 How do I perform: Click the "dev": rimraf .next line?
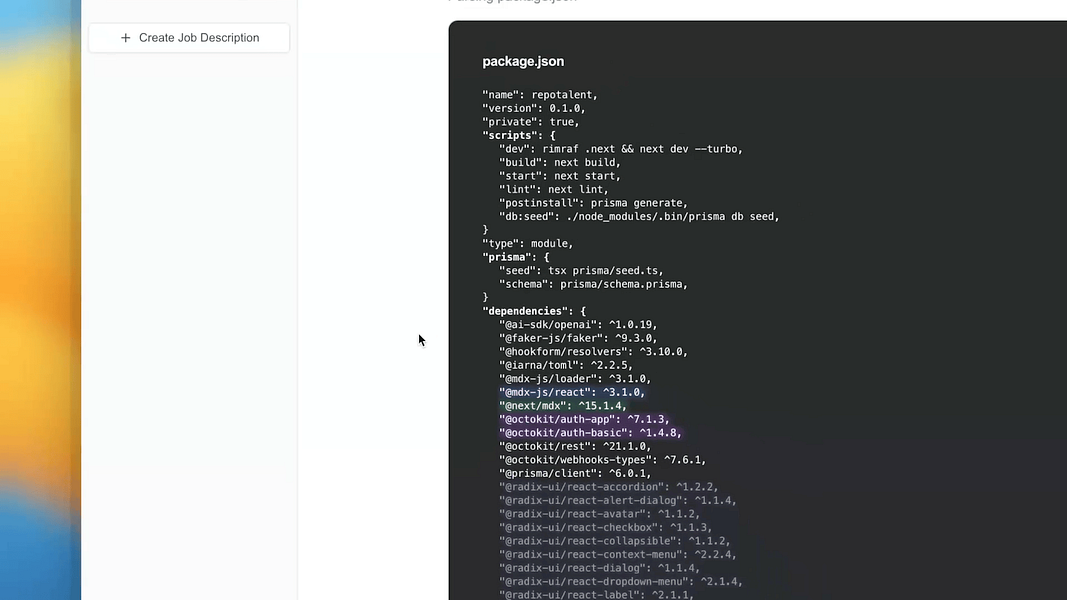[621, 149]
